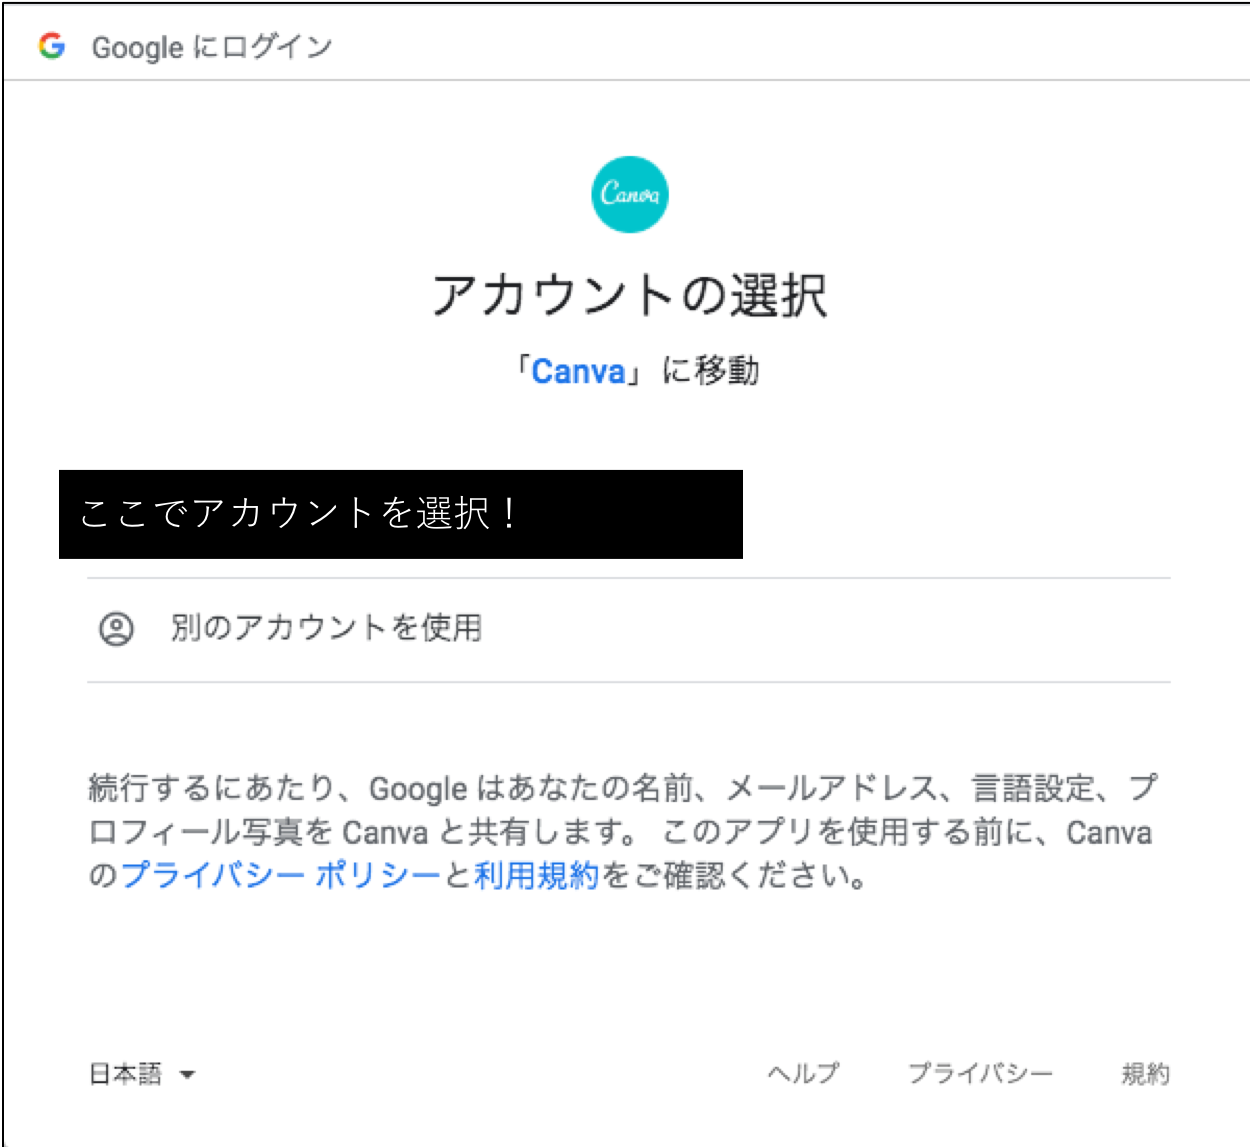Open 規約 in the footer
This screenshot has height=1147, width=1250.
tap(1145, 1074)
